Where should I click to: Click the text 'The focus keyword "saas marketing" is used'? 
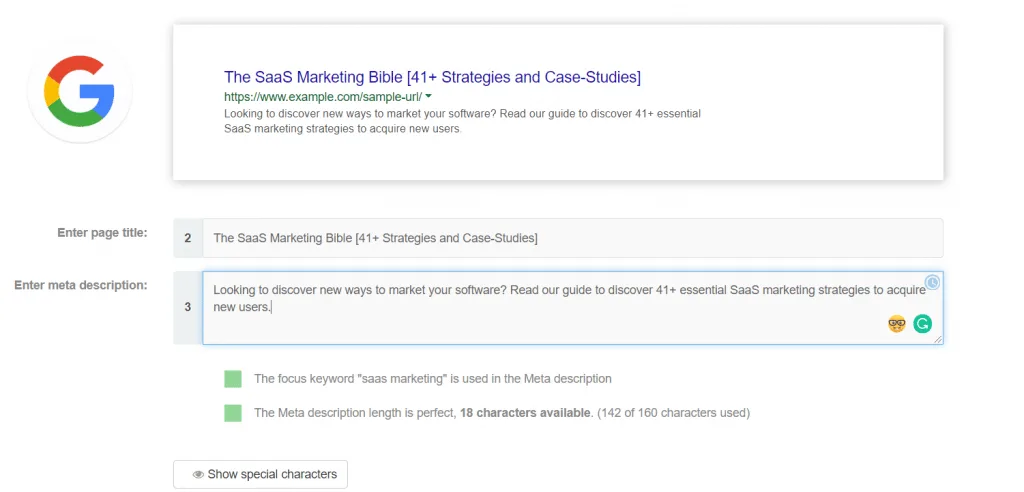(432, 378)
